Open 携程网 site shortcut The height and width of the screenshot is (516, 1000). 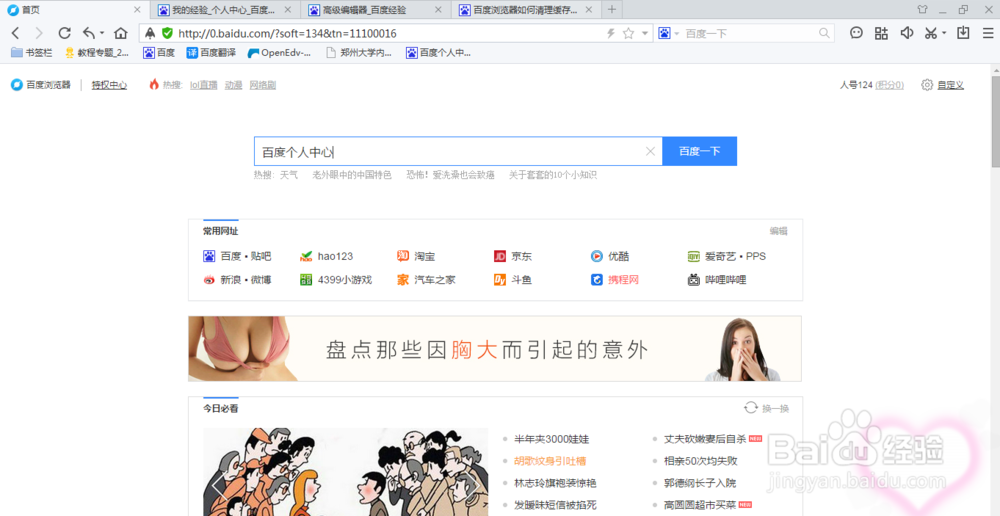coord(615,279)
